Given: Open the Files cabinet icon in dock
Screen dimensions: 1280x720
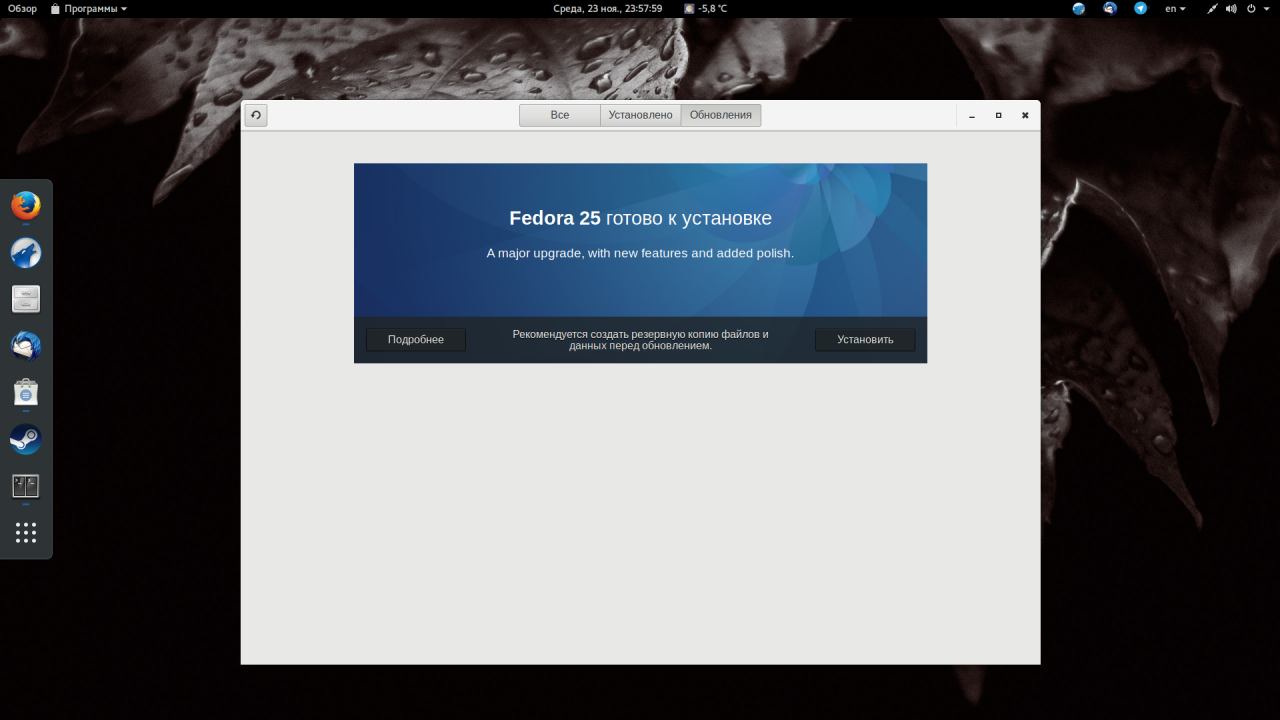Looking at the screenshot, I should 26,299.
